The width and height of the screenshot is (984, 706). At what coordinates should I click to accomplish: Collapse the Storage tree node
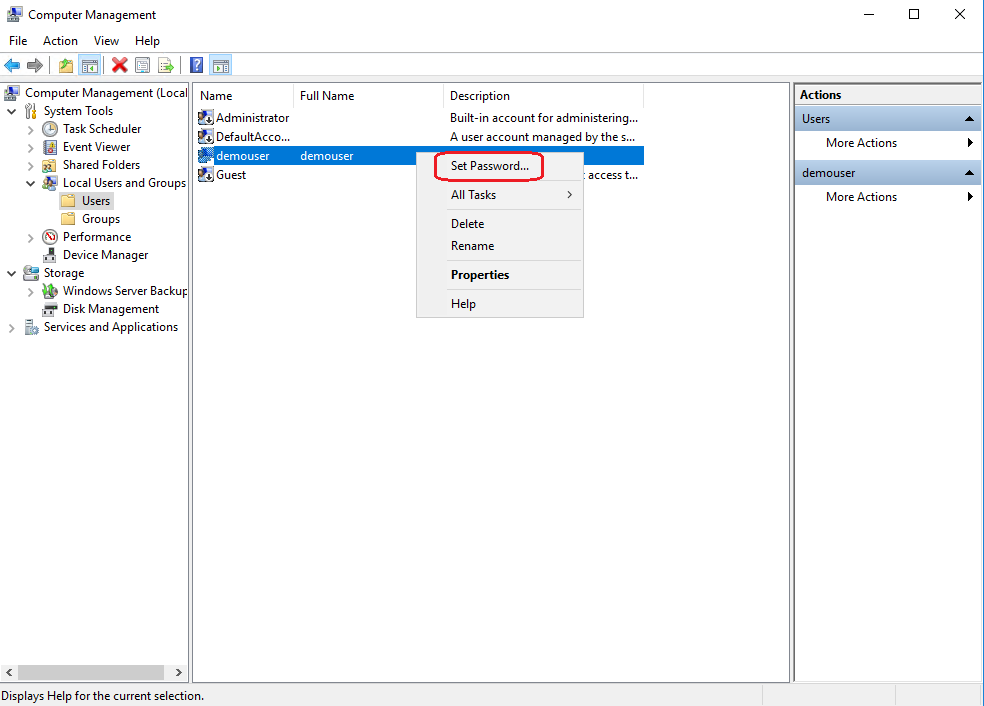[12, 274]
